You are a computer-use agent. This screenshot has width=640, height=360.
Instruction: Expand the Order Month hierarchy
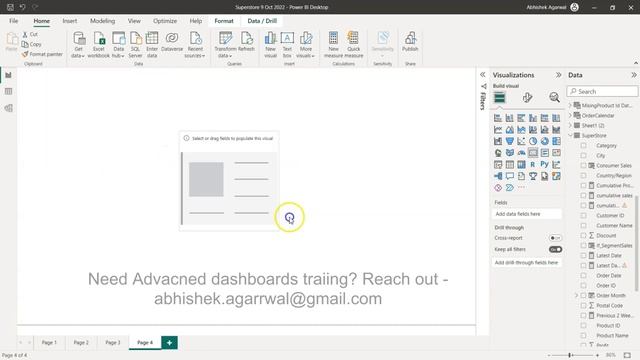pyautogui.click(x=576, y=296)
